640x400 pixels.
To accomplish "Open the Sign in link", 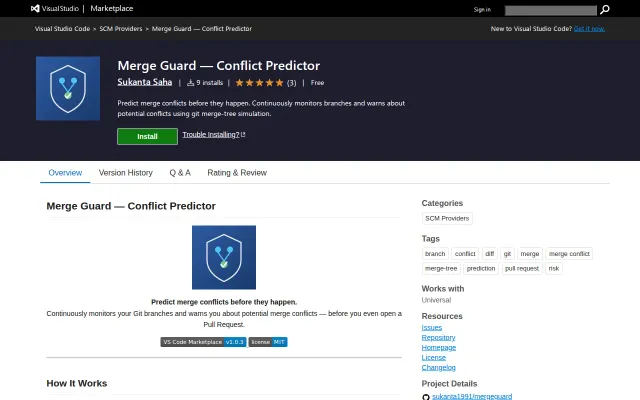I will tap(482, 9).
